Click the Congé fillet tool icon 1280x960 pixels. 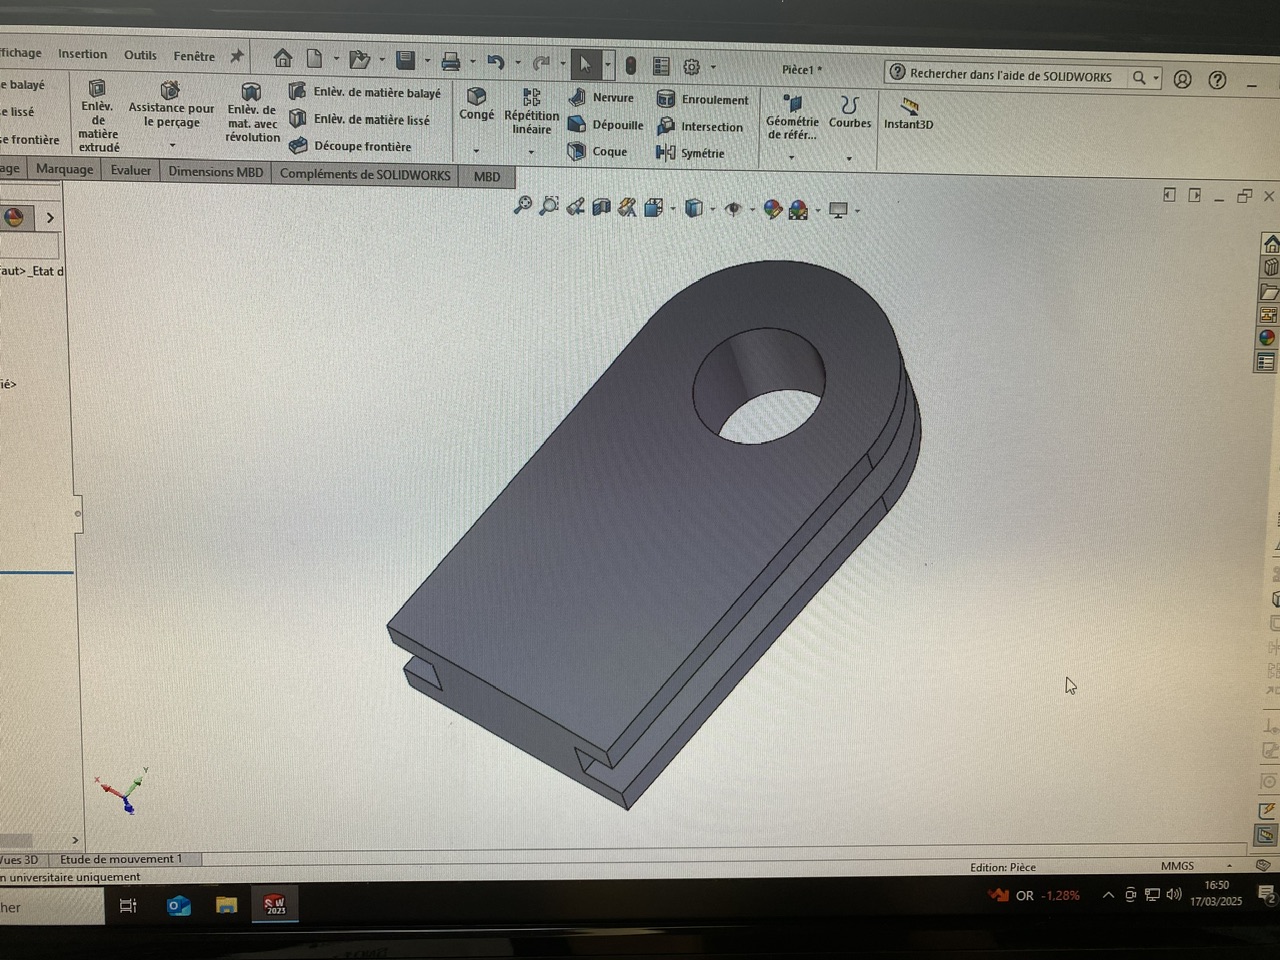[477, 96]
